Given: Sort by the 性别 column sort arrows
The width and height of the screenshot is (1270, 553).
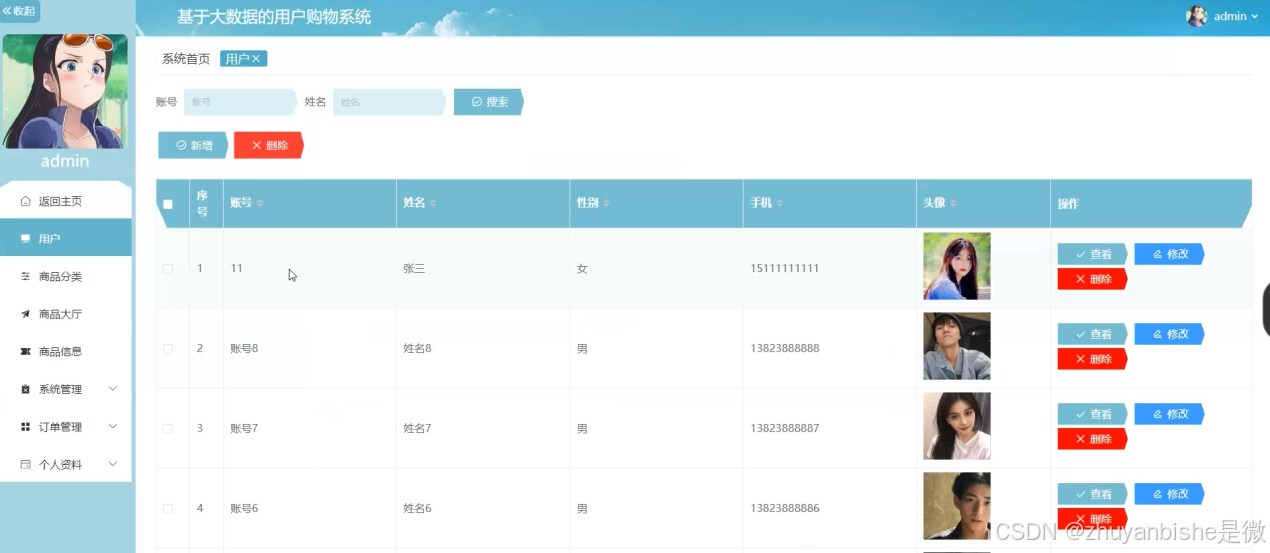Looking at the screenshot, I should (x=606, y=203).
